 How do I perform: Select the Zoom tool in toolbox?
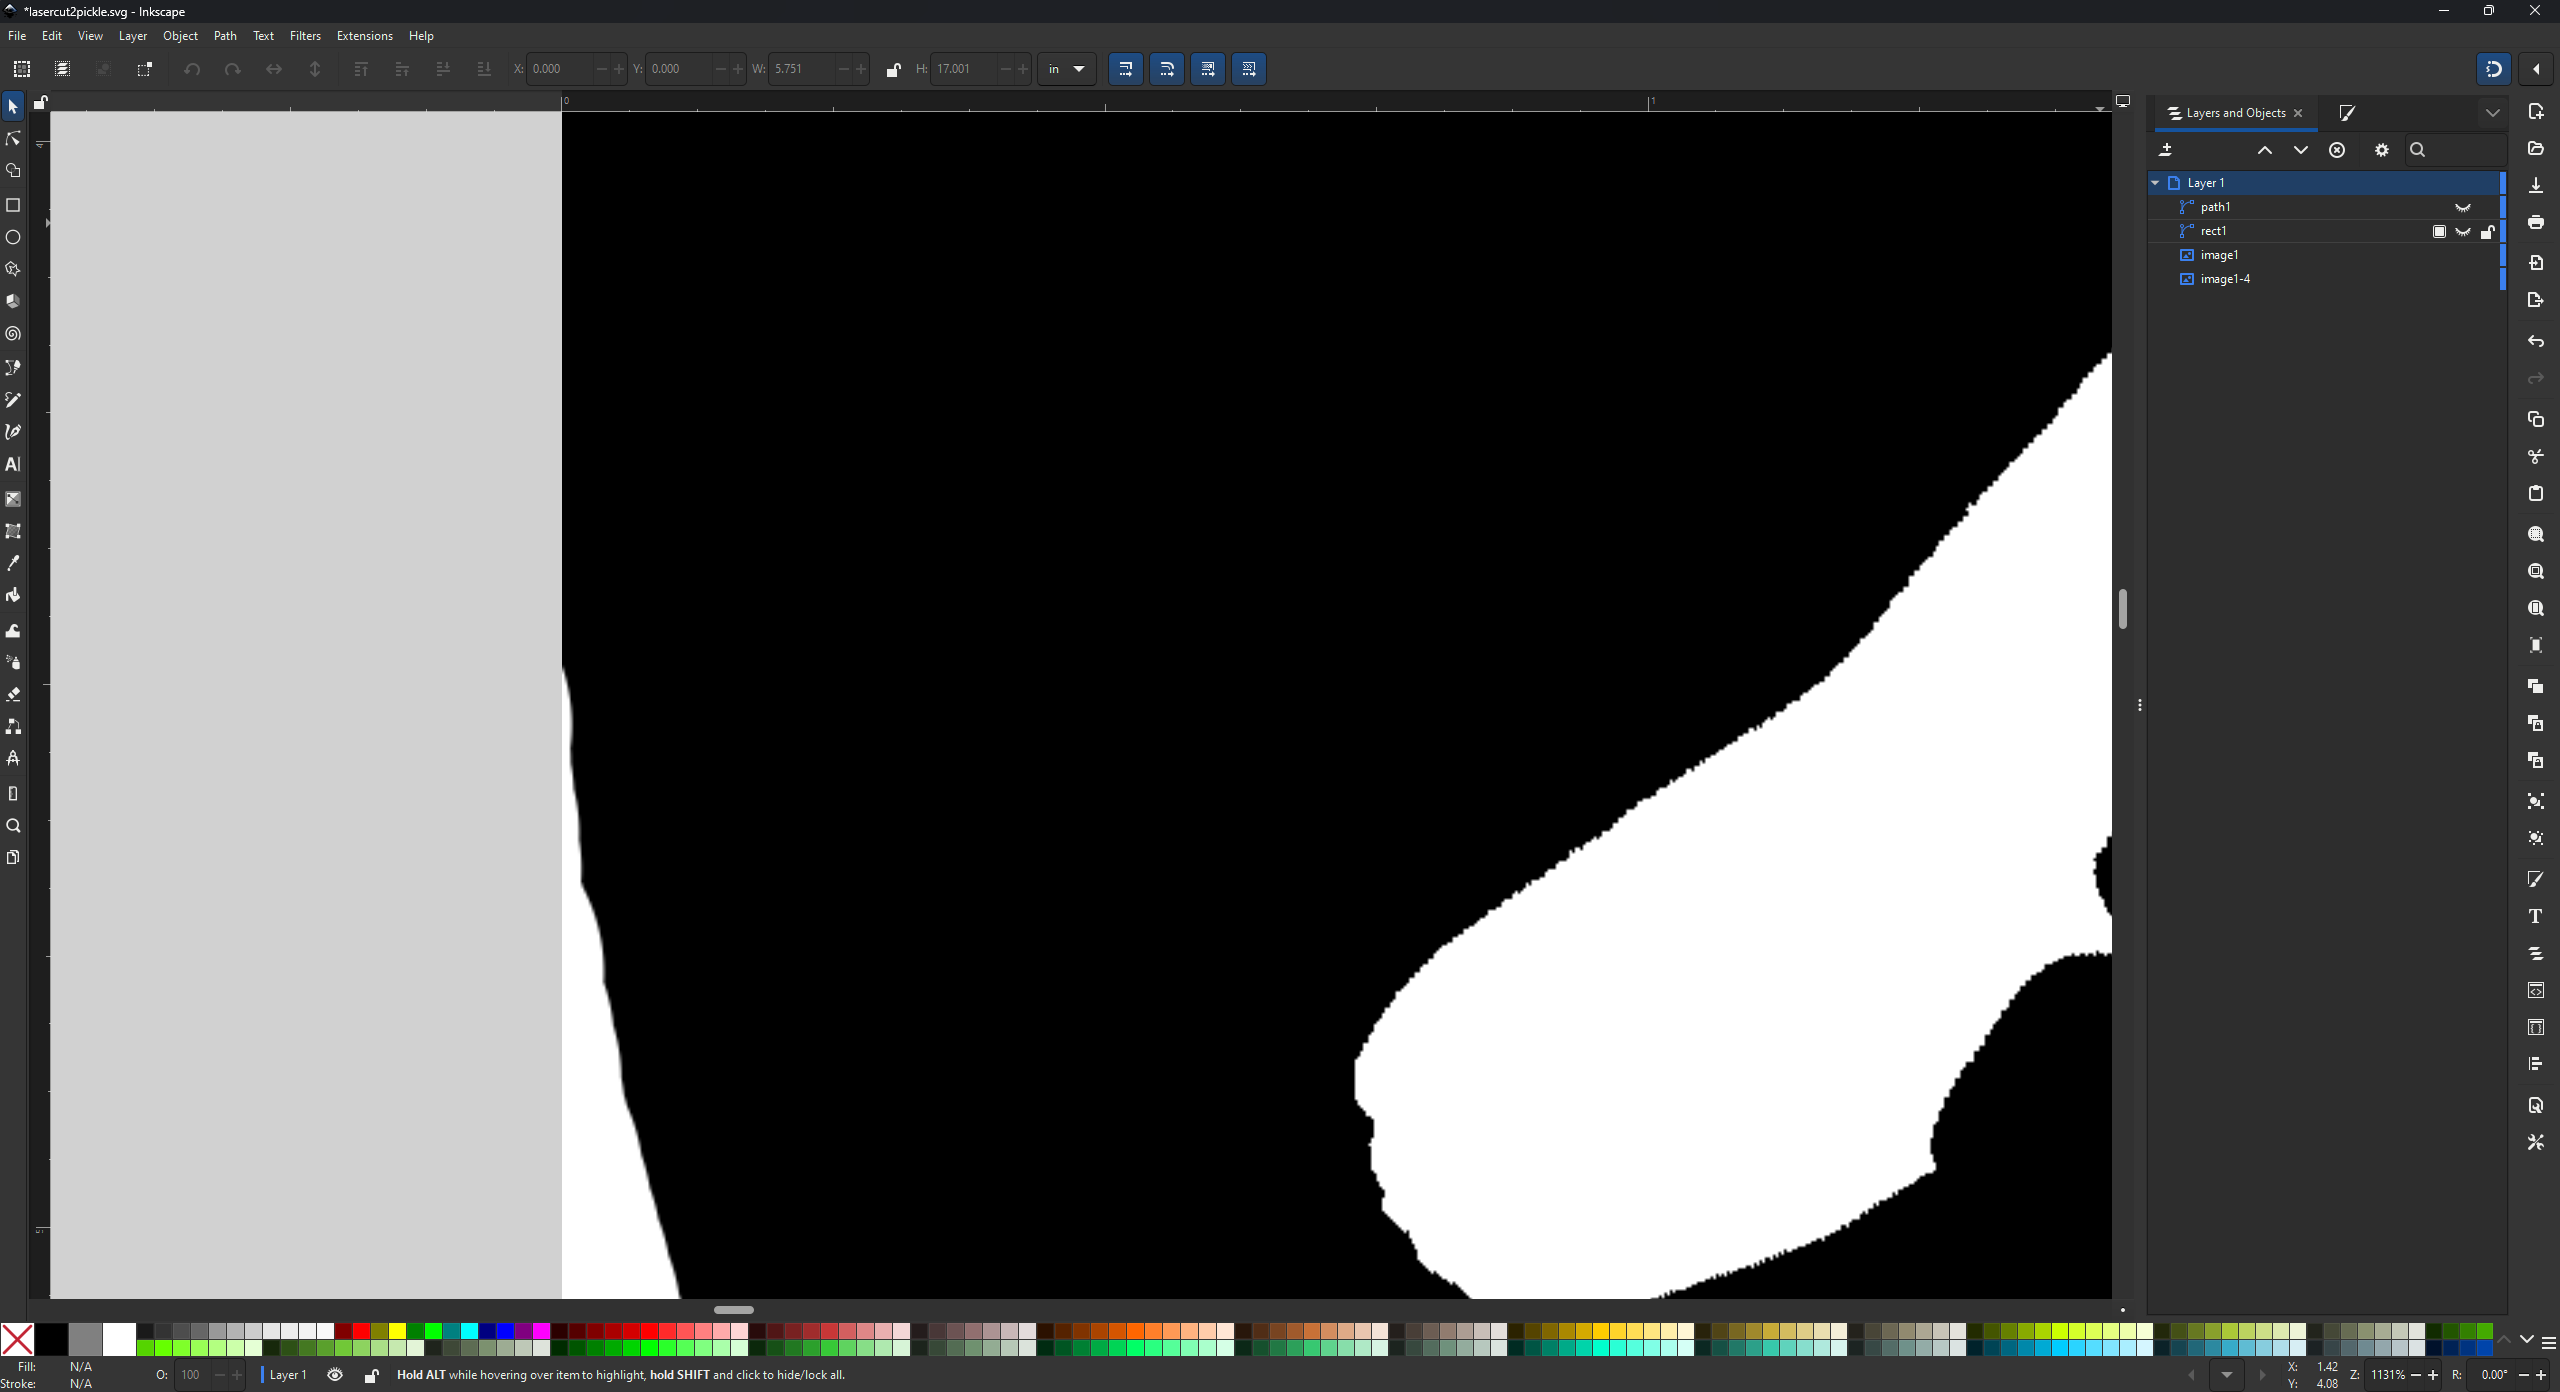[13, 826]
